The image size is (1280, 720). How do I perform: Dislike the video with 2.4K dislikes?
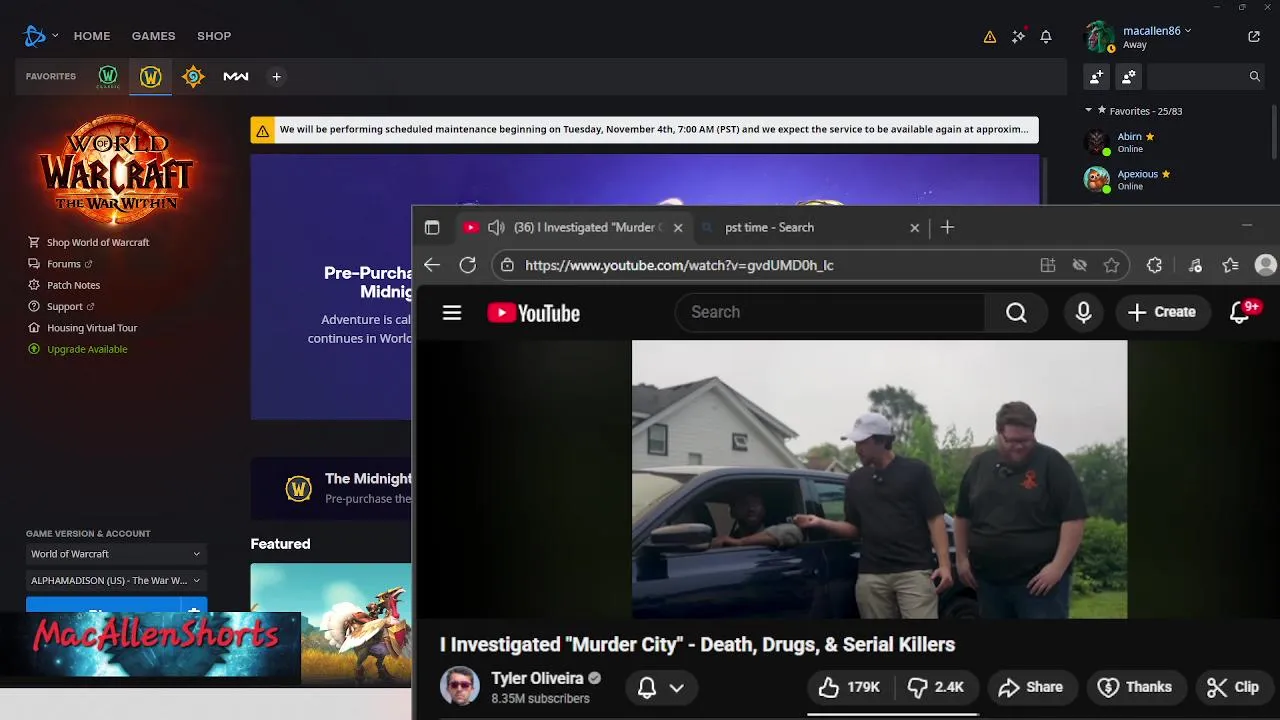tap(936, 687)
